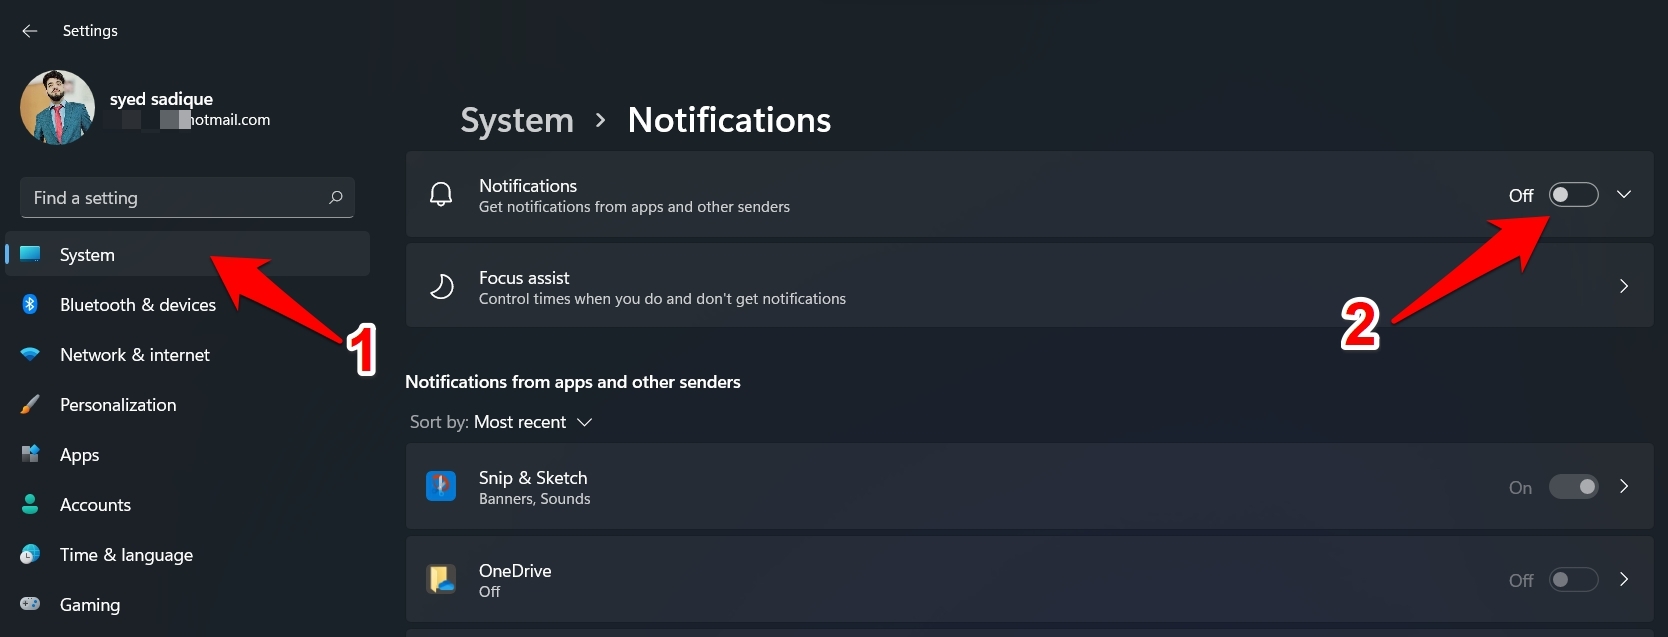Click the Snip & Sketch app icon

pyautogui.click(x=441, y=486)
